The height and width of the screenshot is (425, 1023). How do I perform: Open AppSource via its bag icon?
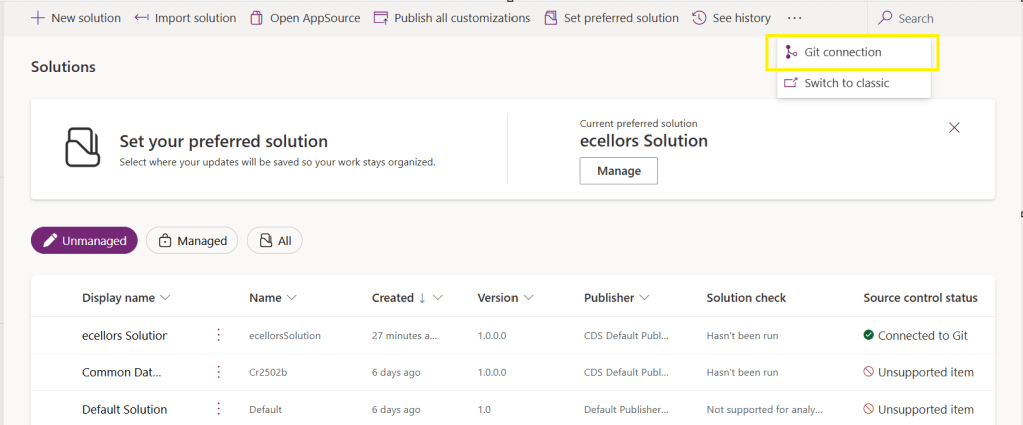pos(257,18)
